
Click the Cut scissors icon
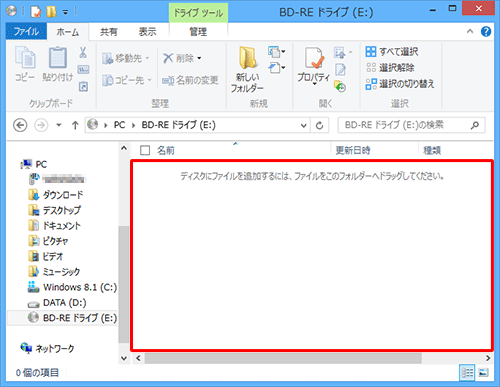click(x=83, y=52)
